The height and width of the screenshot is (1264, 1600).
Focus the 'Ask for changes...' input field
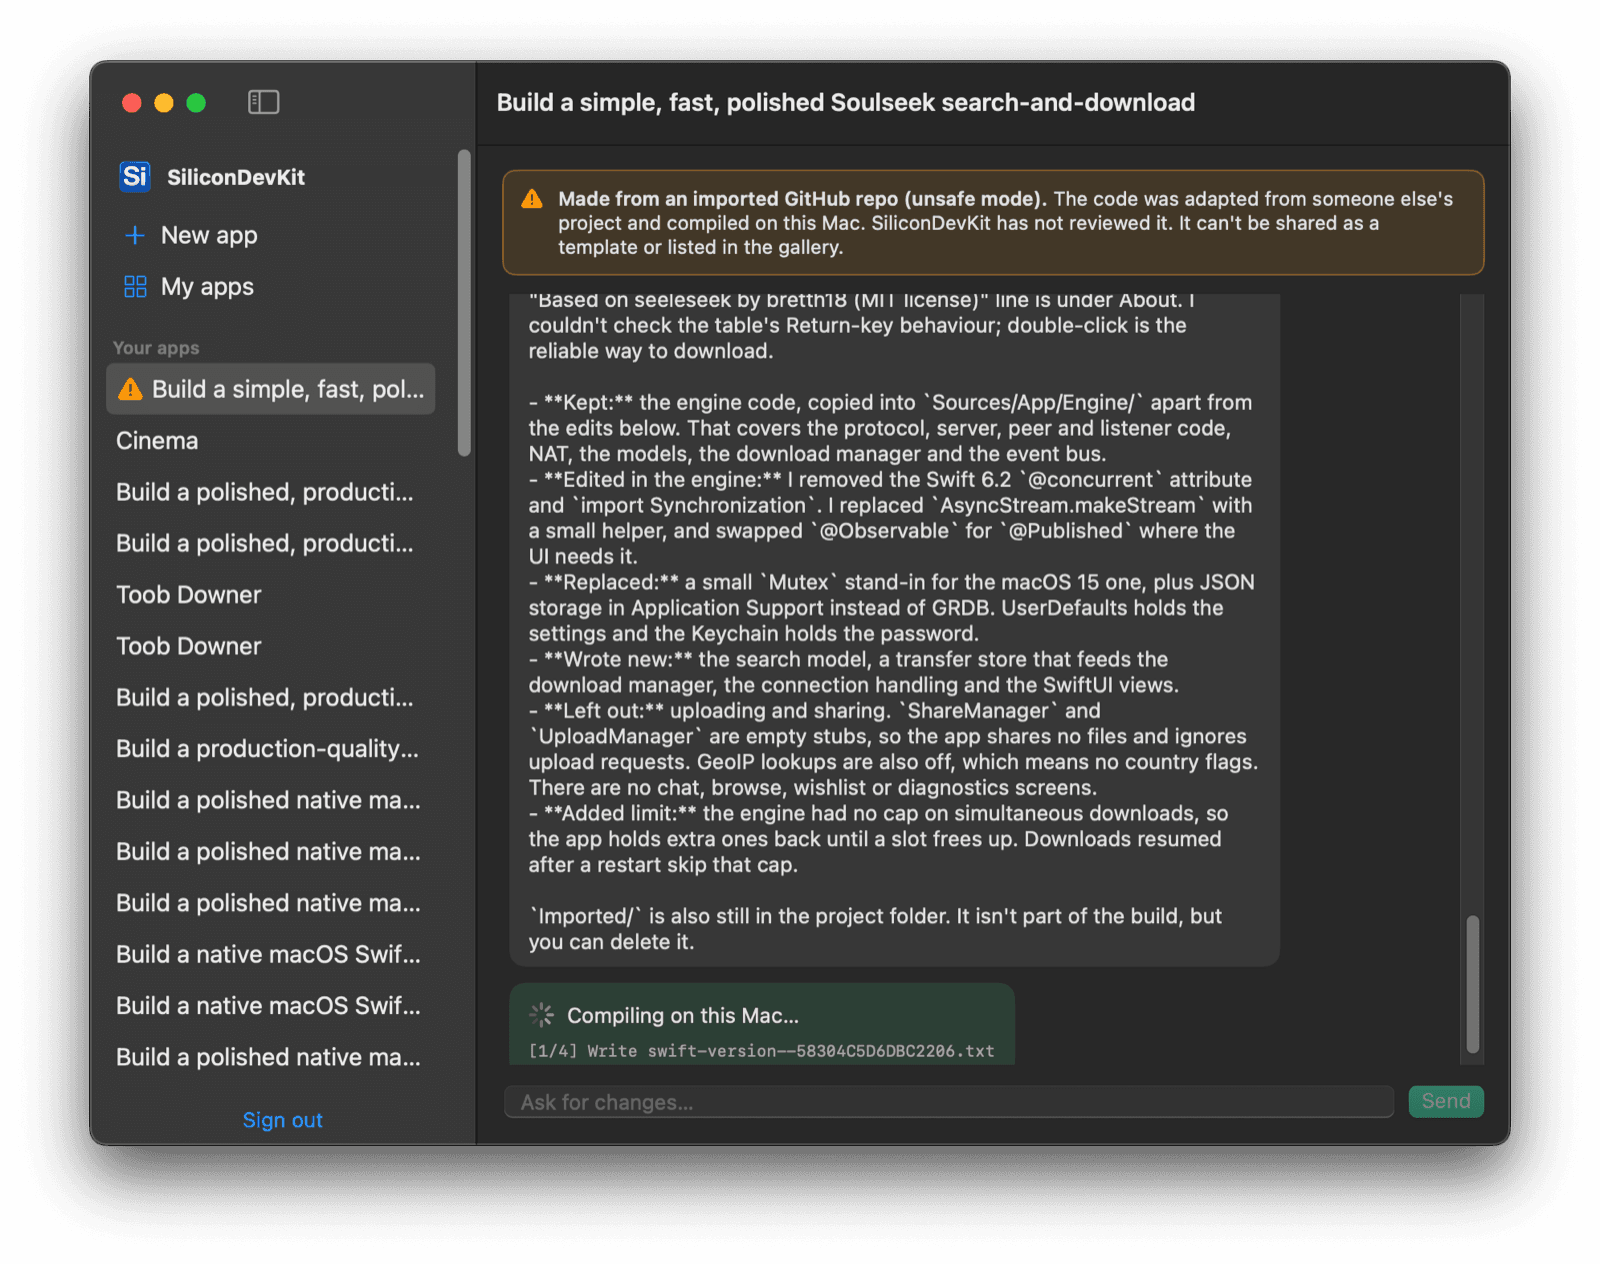pos(949,1102)
